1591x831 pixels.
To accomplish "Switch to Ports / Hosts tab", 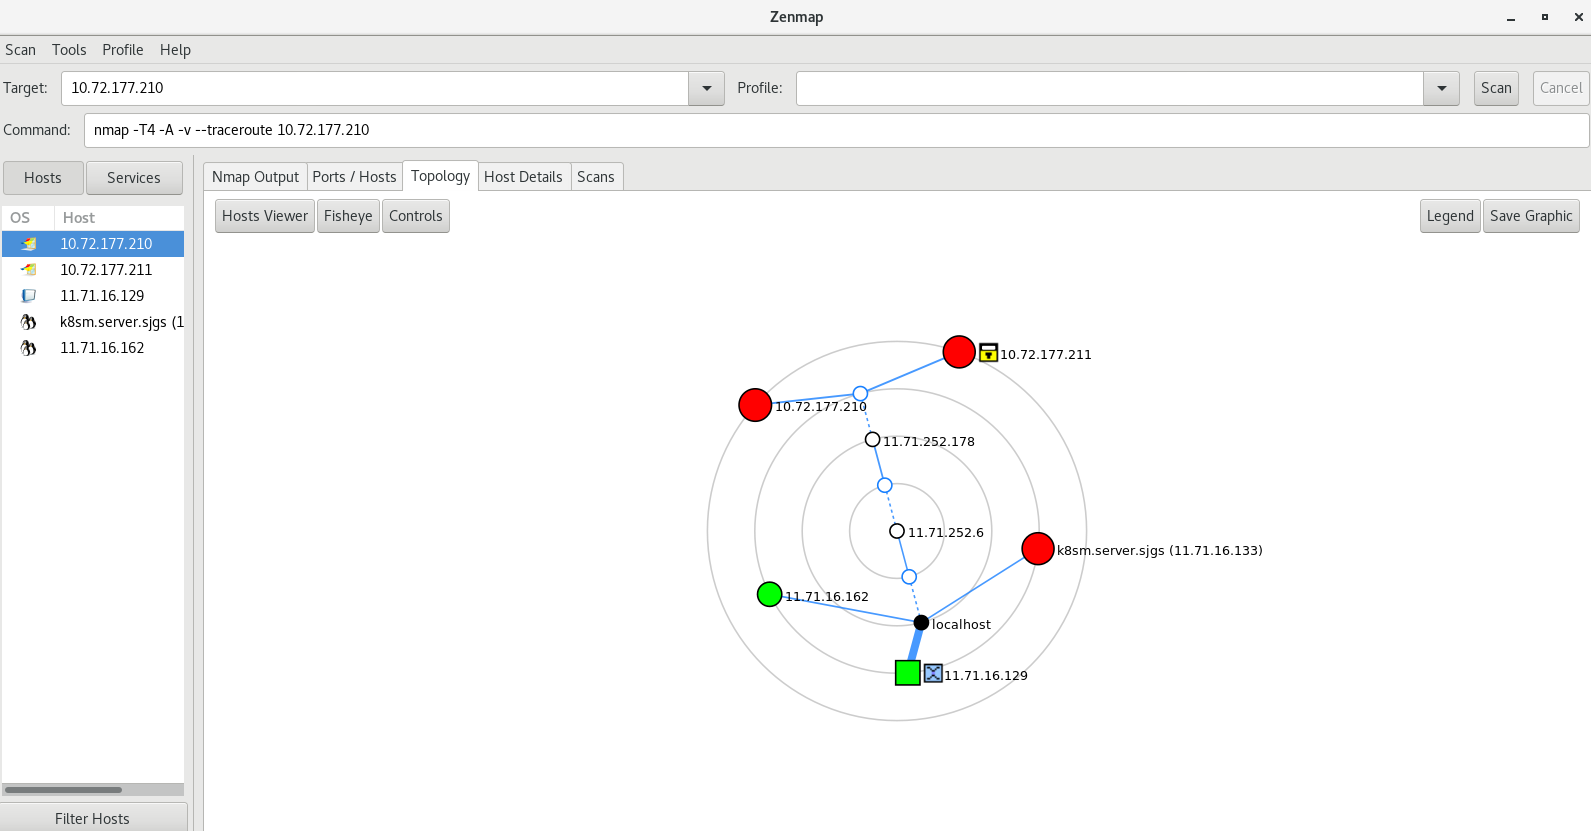I will click(x=354, y=177).
